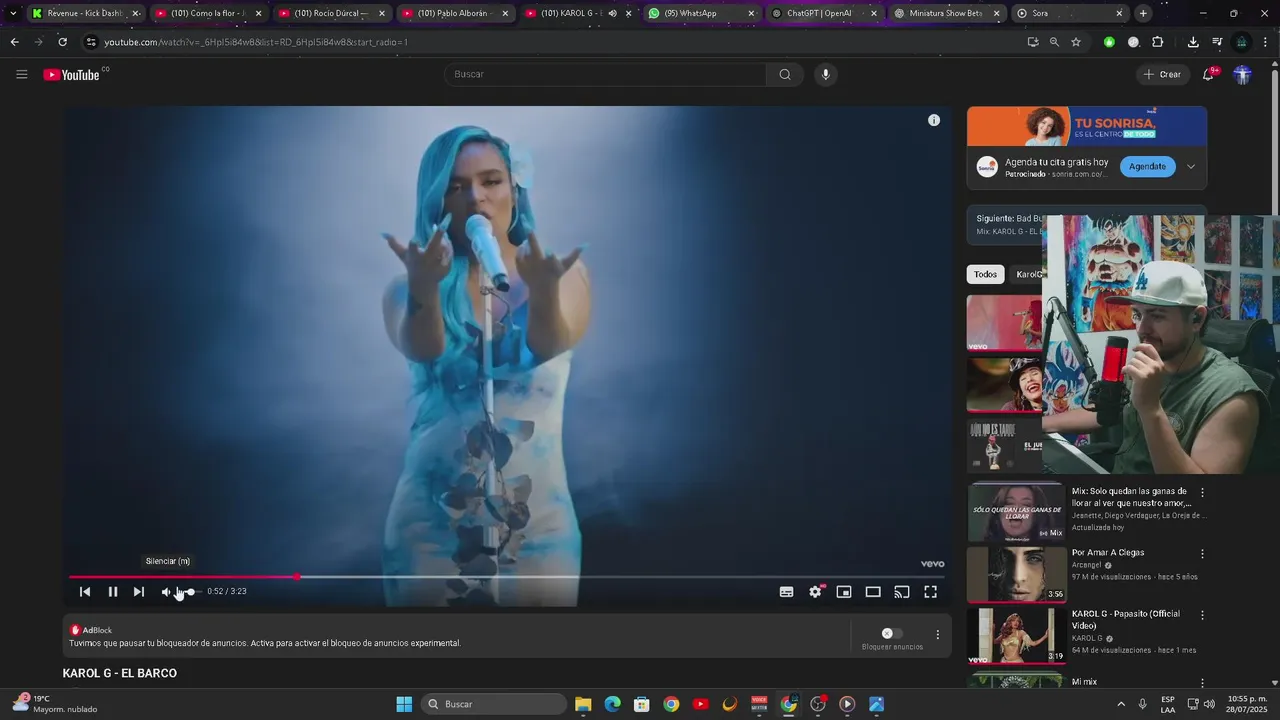The height and width of the screenshot is (720, 1280).
Task: Open AdBlock banner three-dot menu
Action: [x=937, y=634]
